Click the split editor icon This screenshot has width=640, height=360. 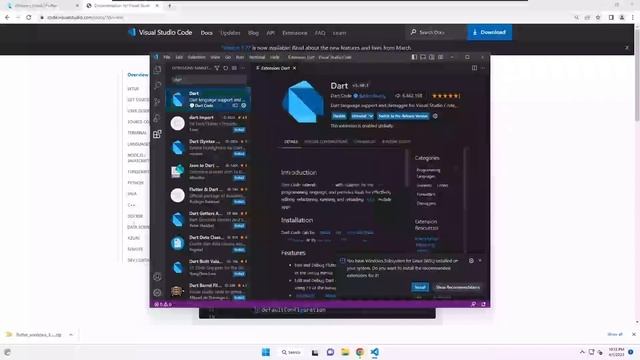point(474,68)
